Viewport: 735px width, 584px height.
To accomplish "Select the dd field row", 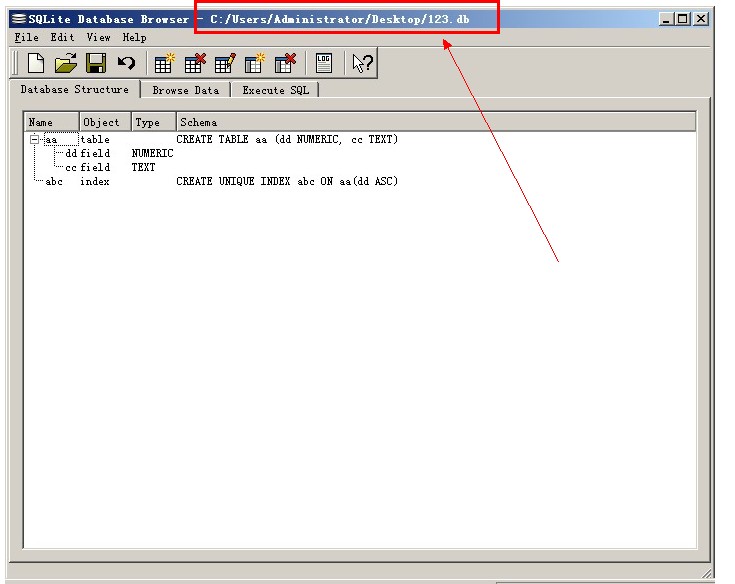I will [x=71, y=154].
